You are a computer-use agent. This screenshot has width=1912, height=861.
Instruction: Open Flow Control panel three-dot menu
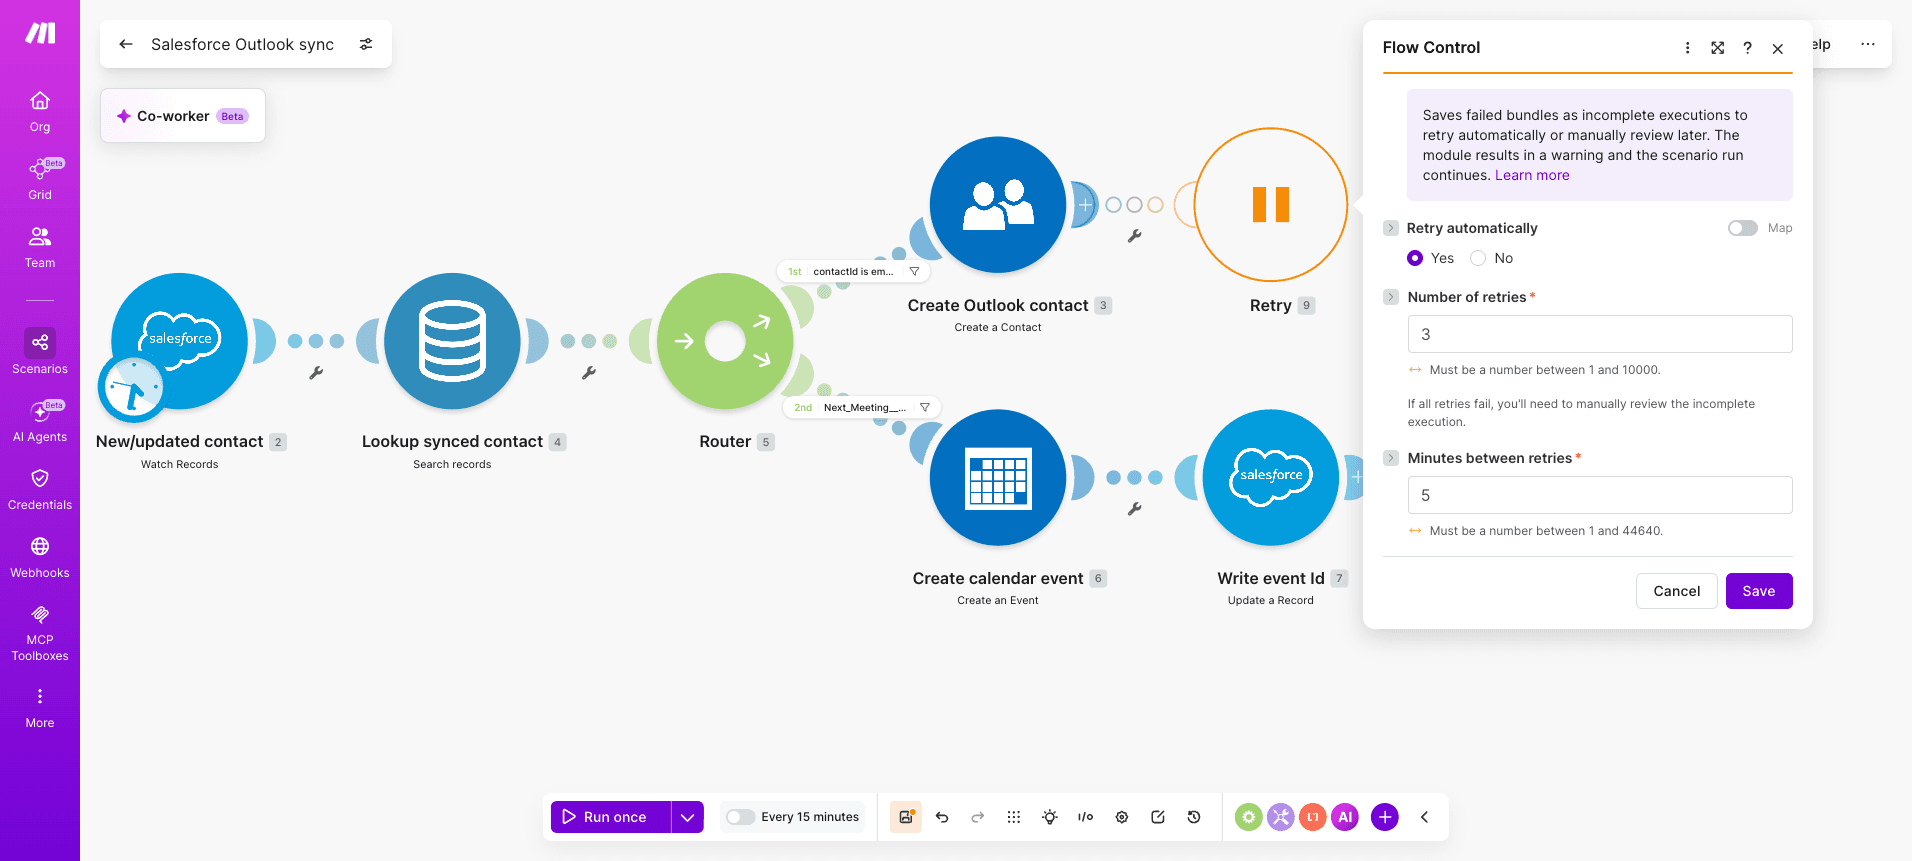[1688, 48]
